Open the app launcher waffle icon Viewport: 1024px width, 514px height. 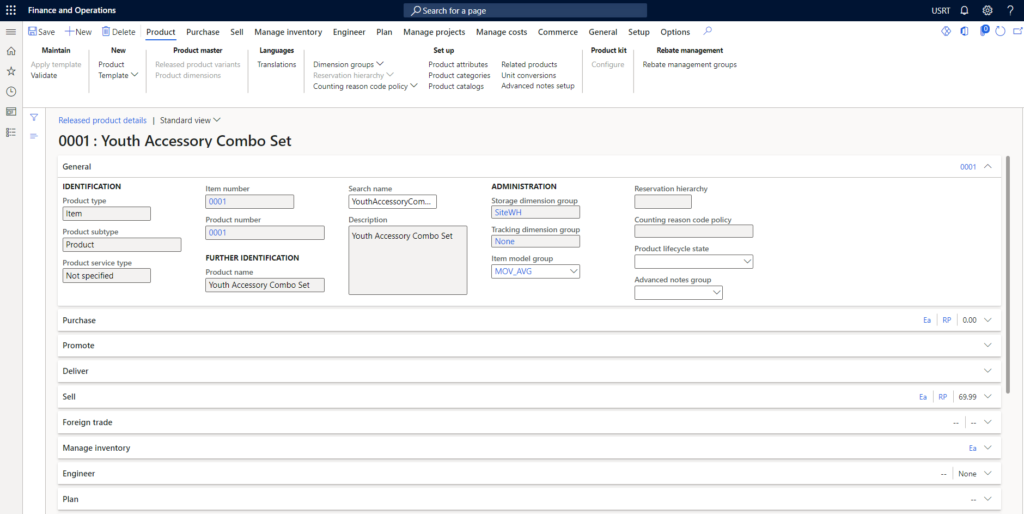point(11,10)
